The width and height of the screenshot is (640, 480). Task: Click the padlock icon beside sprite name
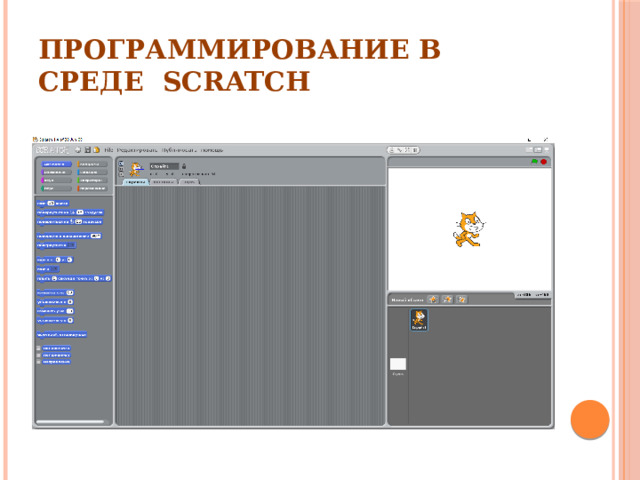pyautogui.click(x=184, y=166)
